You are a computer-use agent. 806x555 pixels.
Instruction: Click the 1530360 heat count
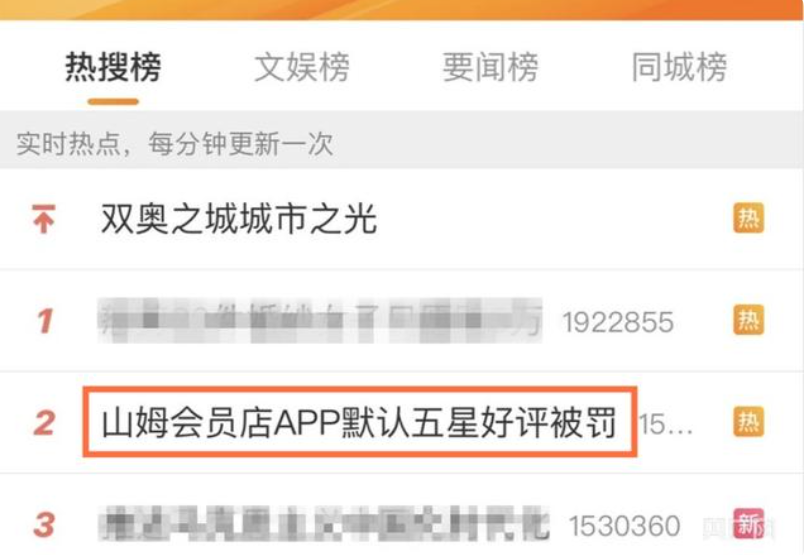pyautogui.click(x=625, y=526)
